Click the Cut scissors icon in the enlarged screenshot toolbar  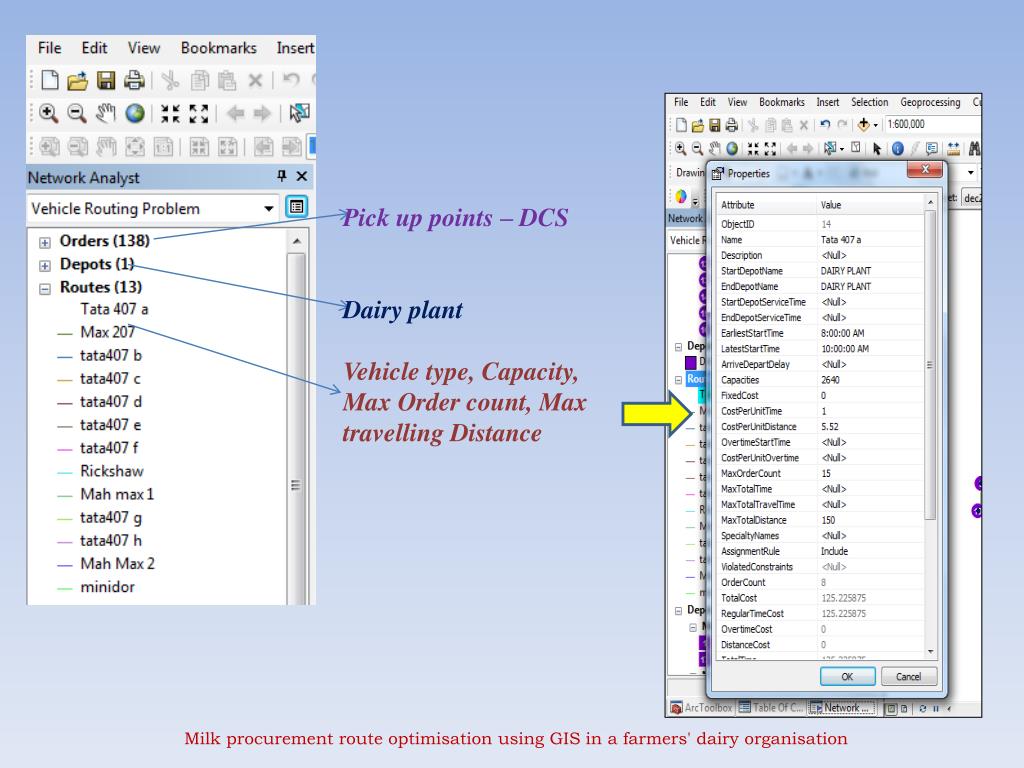[170, 80]
